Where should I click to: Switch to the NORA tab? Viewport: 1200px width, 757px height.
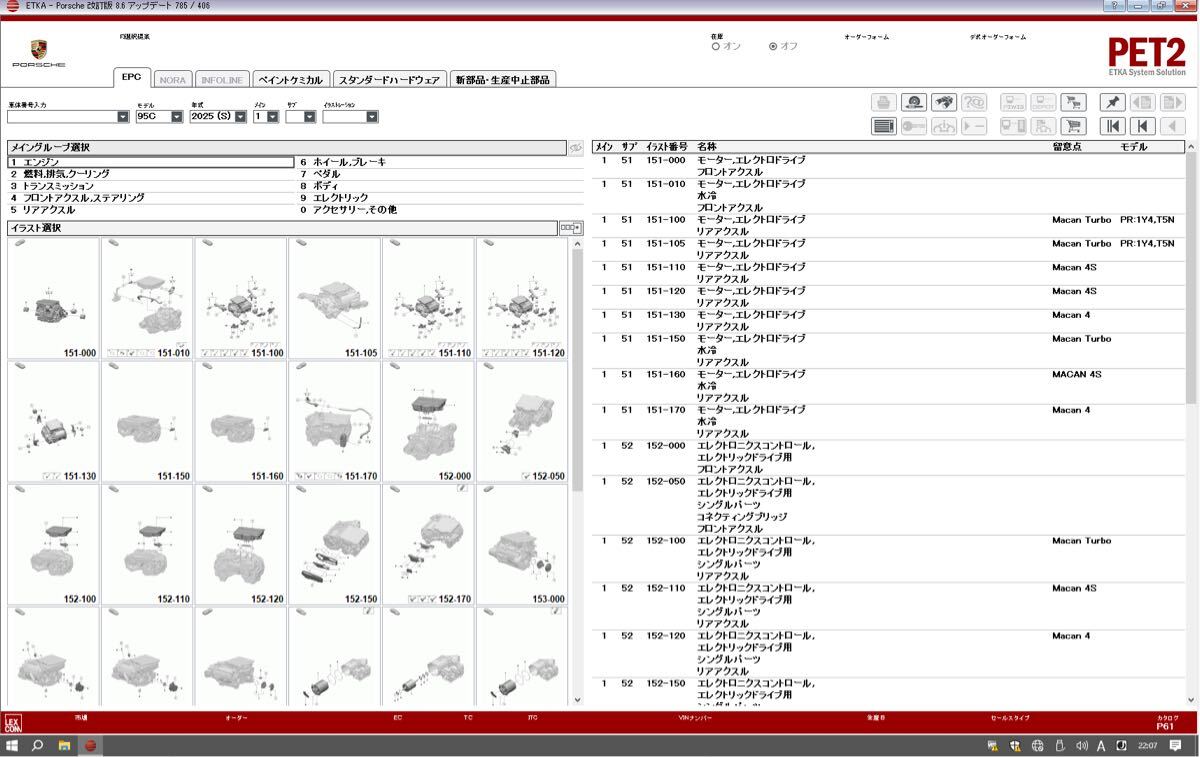tap(172, 78)
